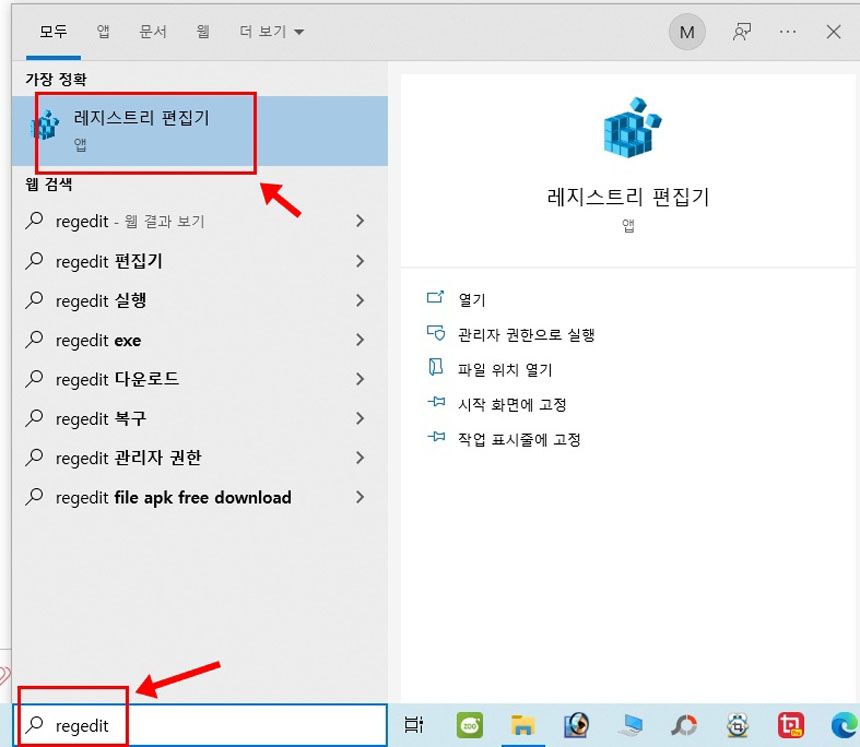Open the penguin capture app on taskbar
This screenshot has height=747, width=860.
738,725
